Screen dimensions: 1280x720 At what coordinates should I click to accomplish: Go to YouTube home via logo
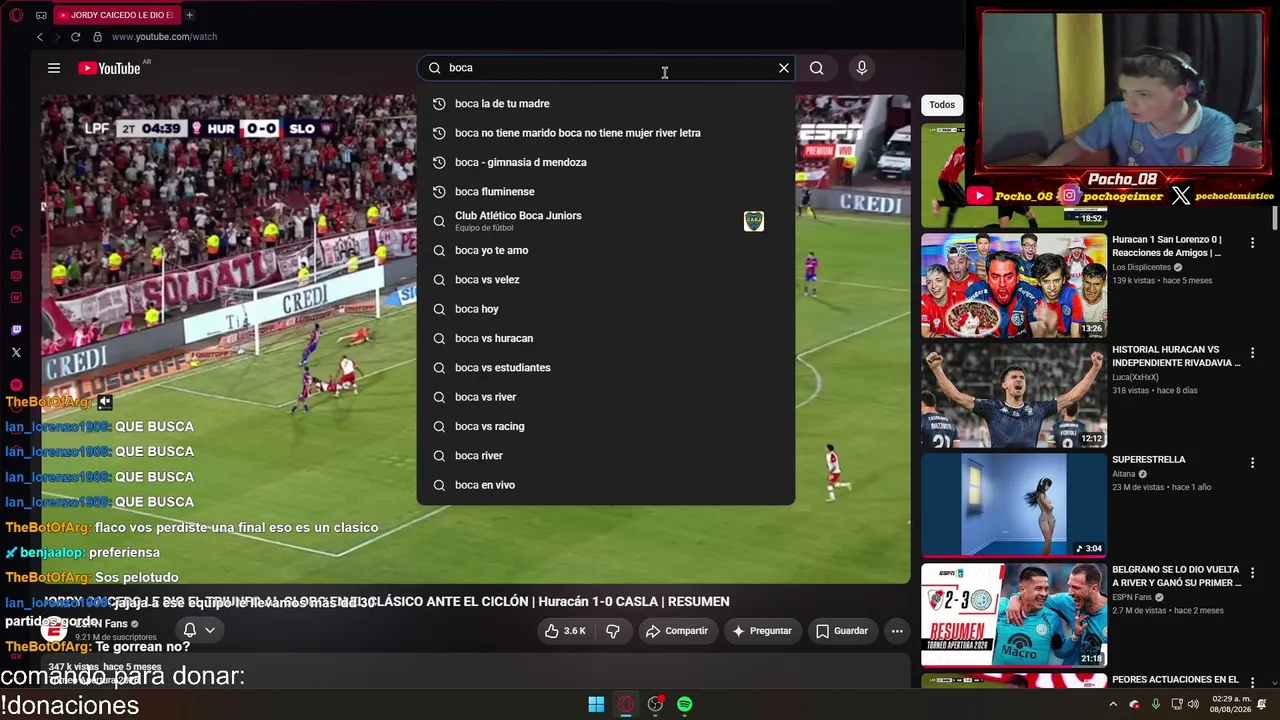(x=109, y=68)
